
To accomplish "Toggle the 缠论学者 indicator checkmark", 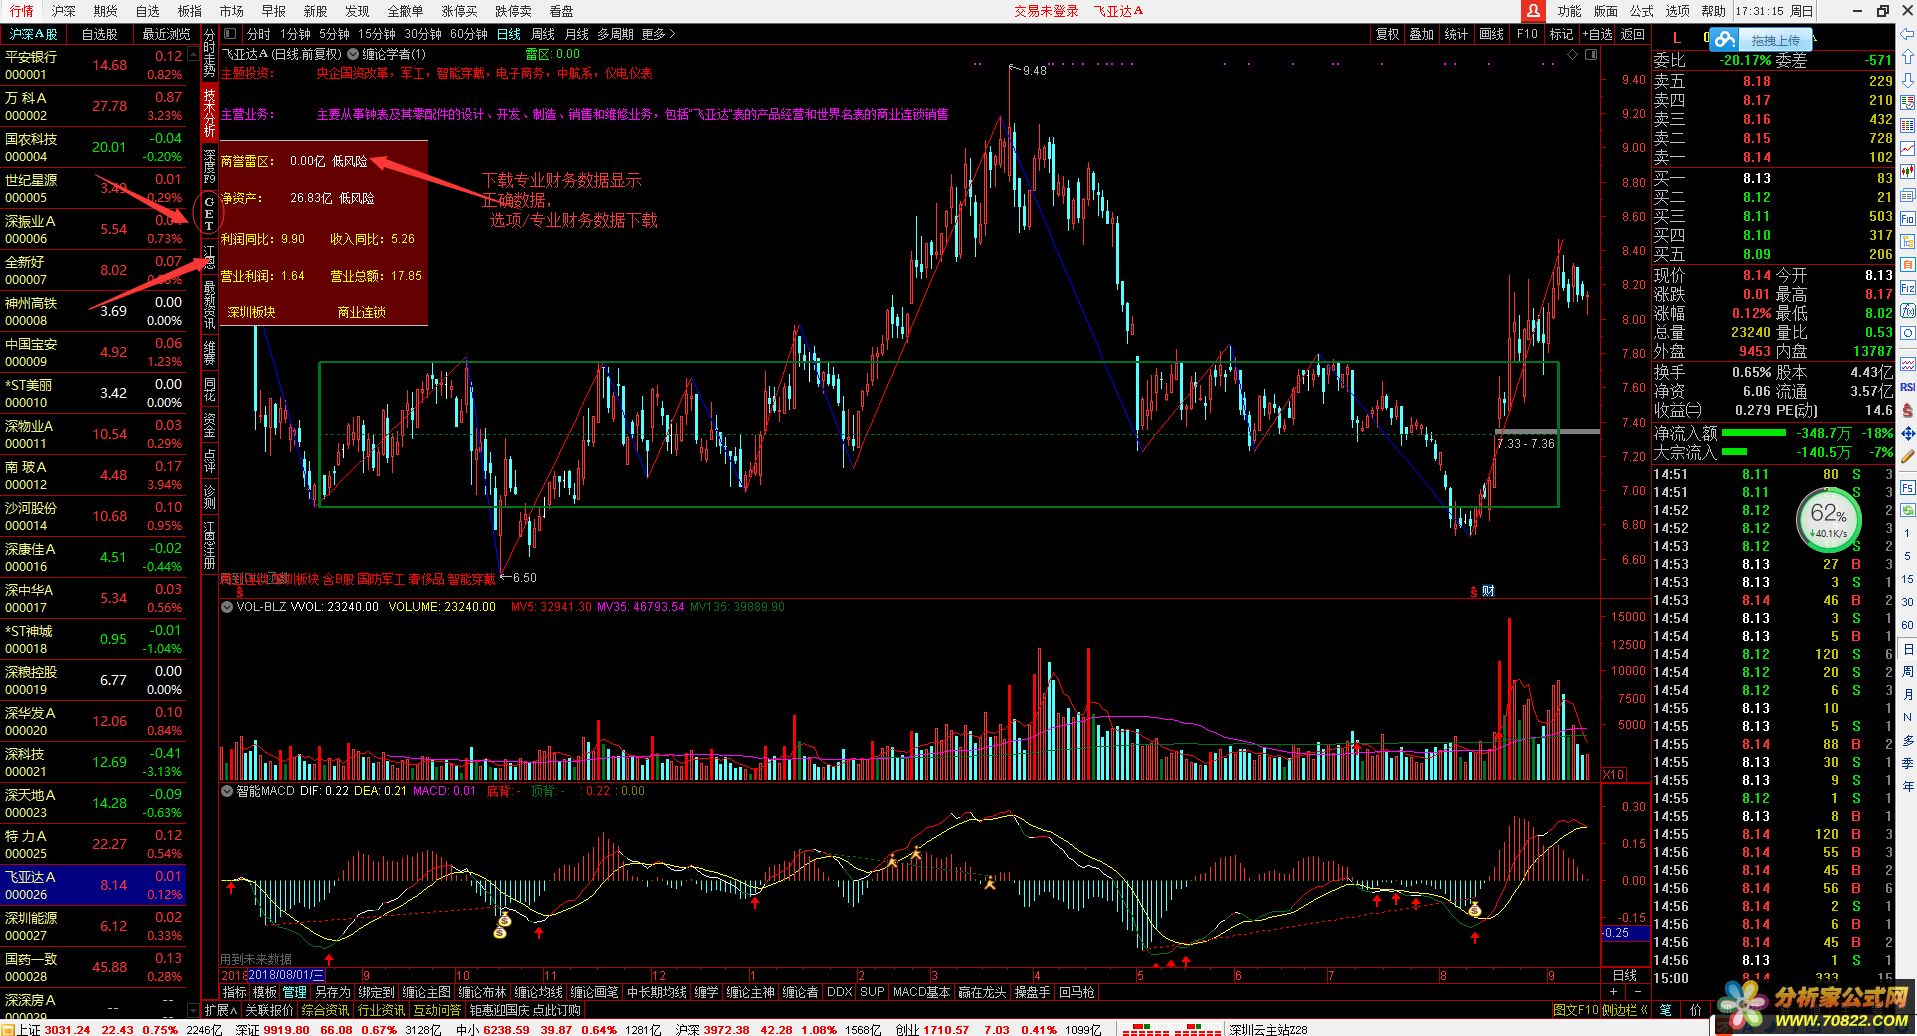I will pyautogui.click(x=353, y=54).
